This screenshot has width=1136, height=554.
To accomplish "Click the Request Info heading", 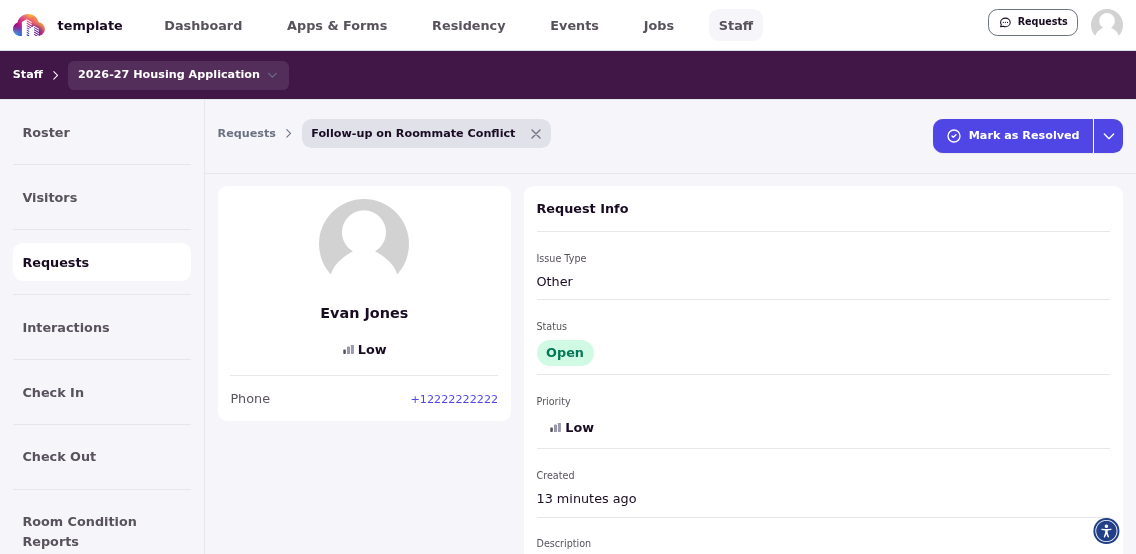I will (x=582, y=209).
